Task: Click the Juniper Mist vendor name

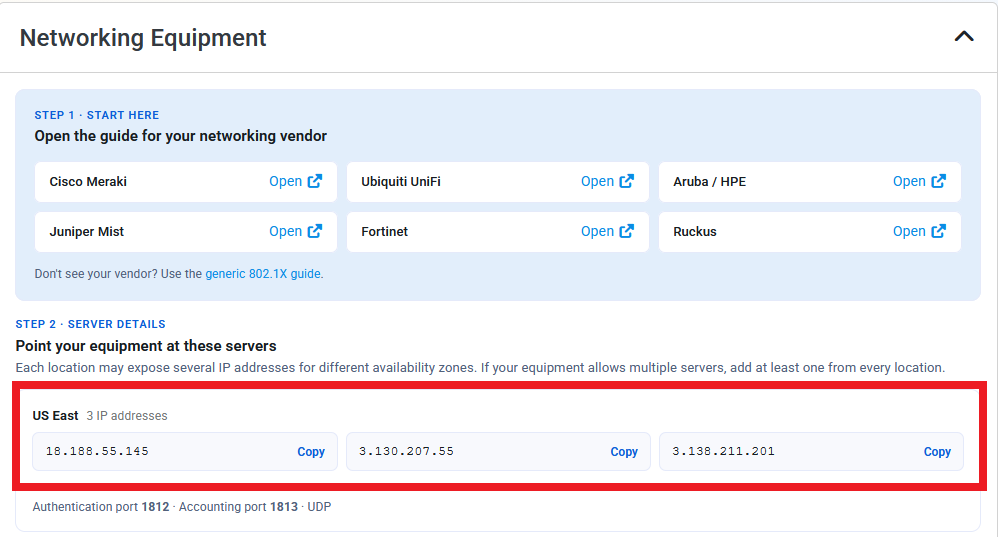Action: (x=87, y=232)
